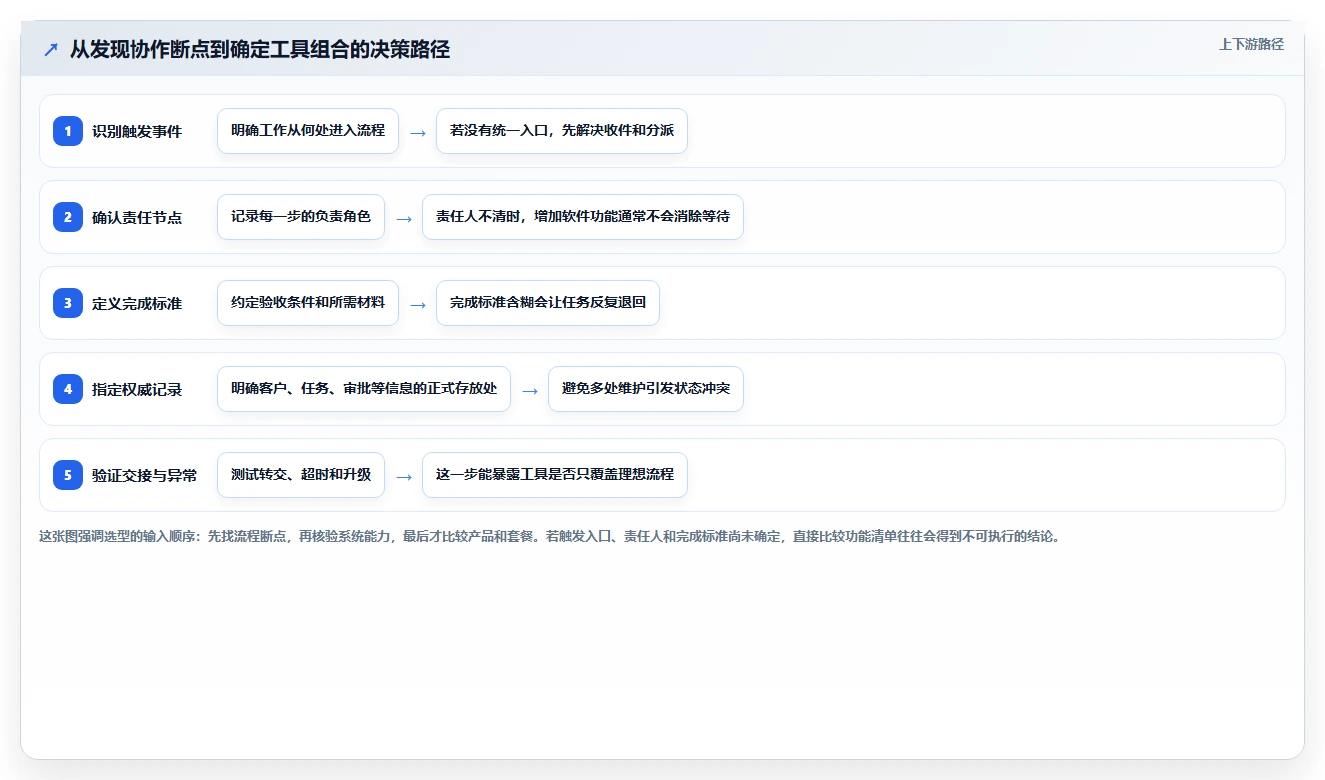This screenshot has width=1325, height=780.
Task: Click the 记录每一步的负责角色 box
Action: [x=301, y=217]
